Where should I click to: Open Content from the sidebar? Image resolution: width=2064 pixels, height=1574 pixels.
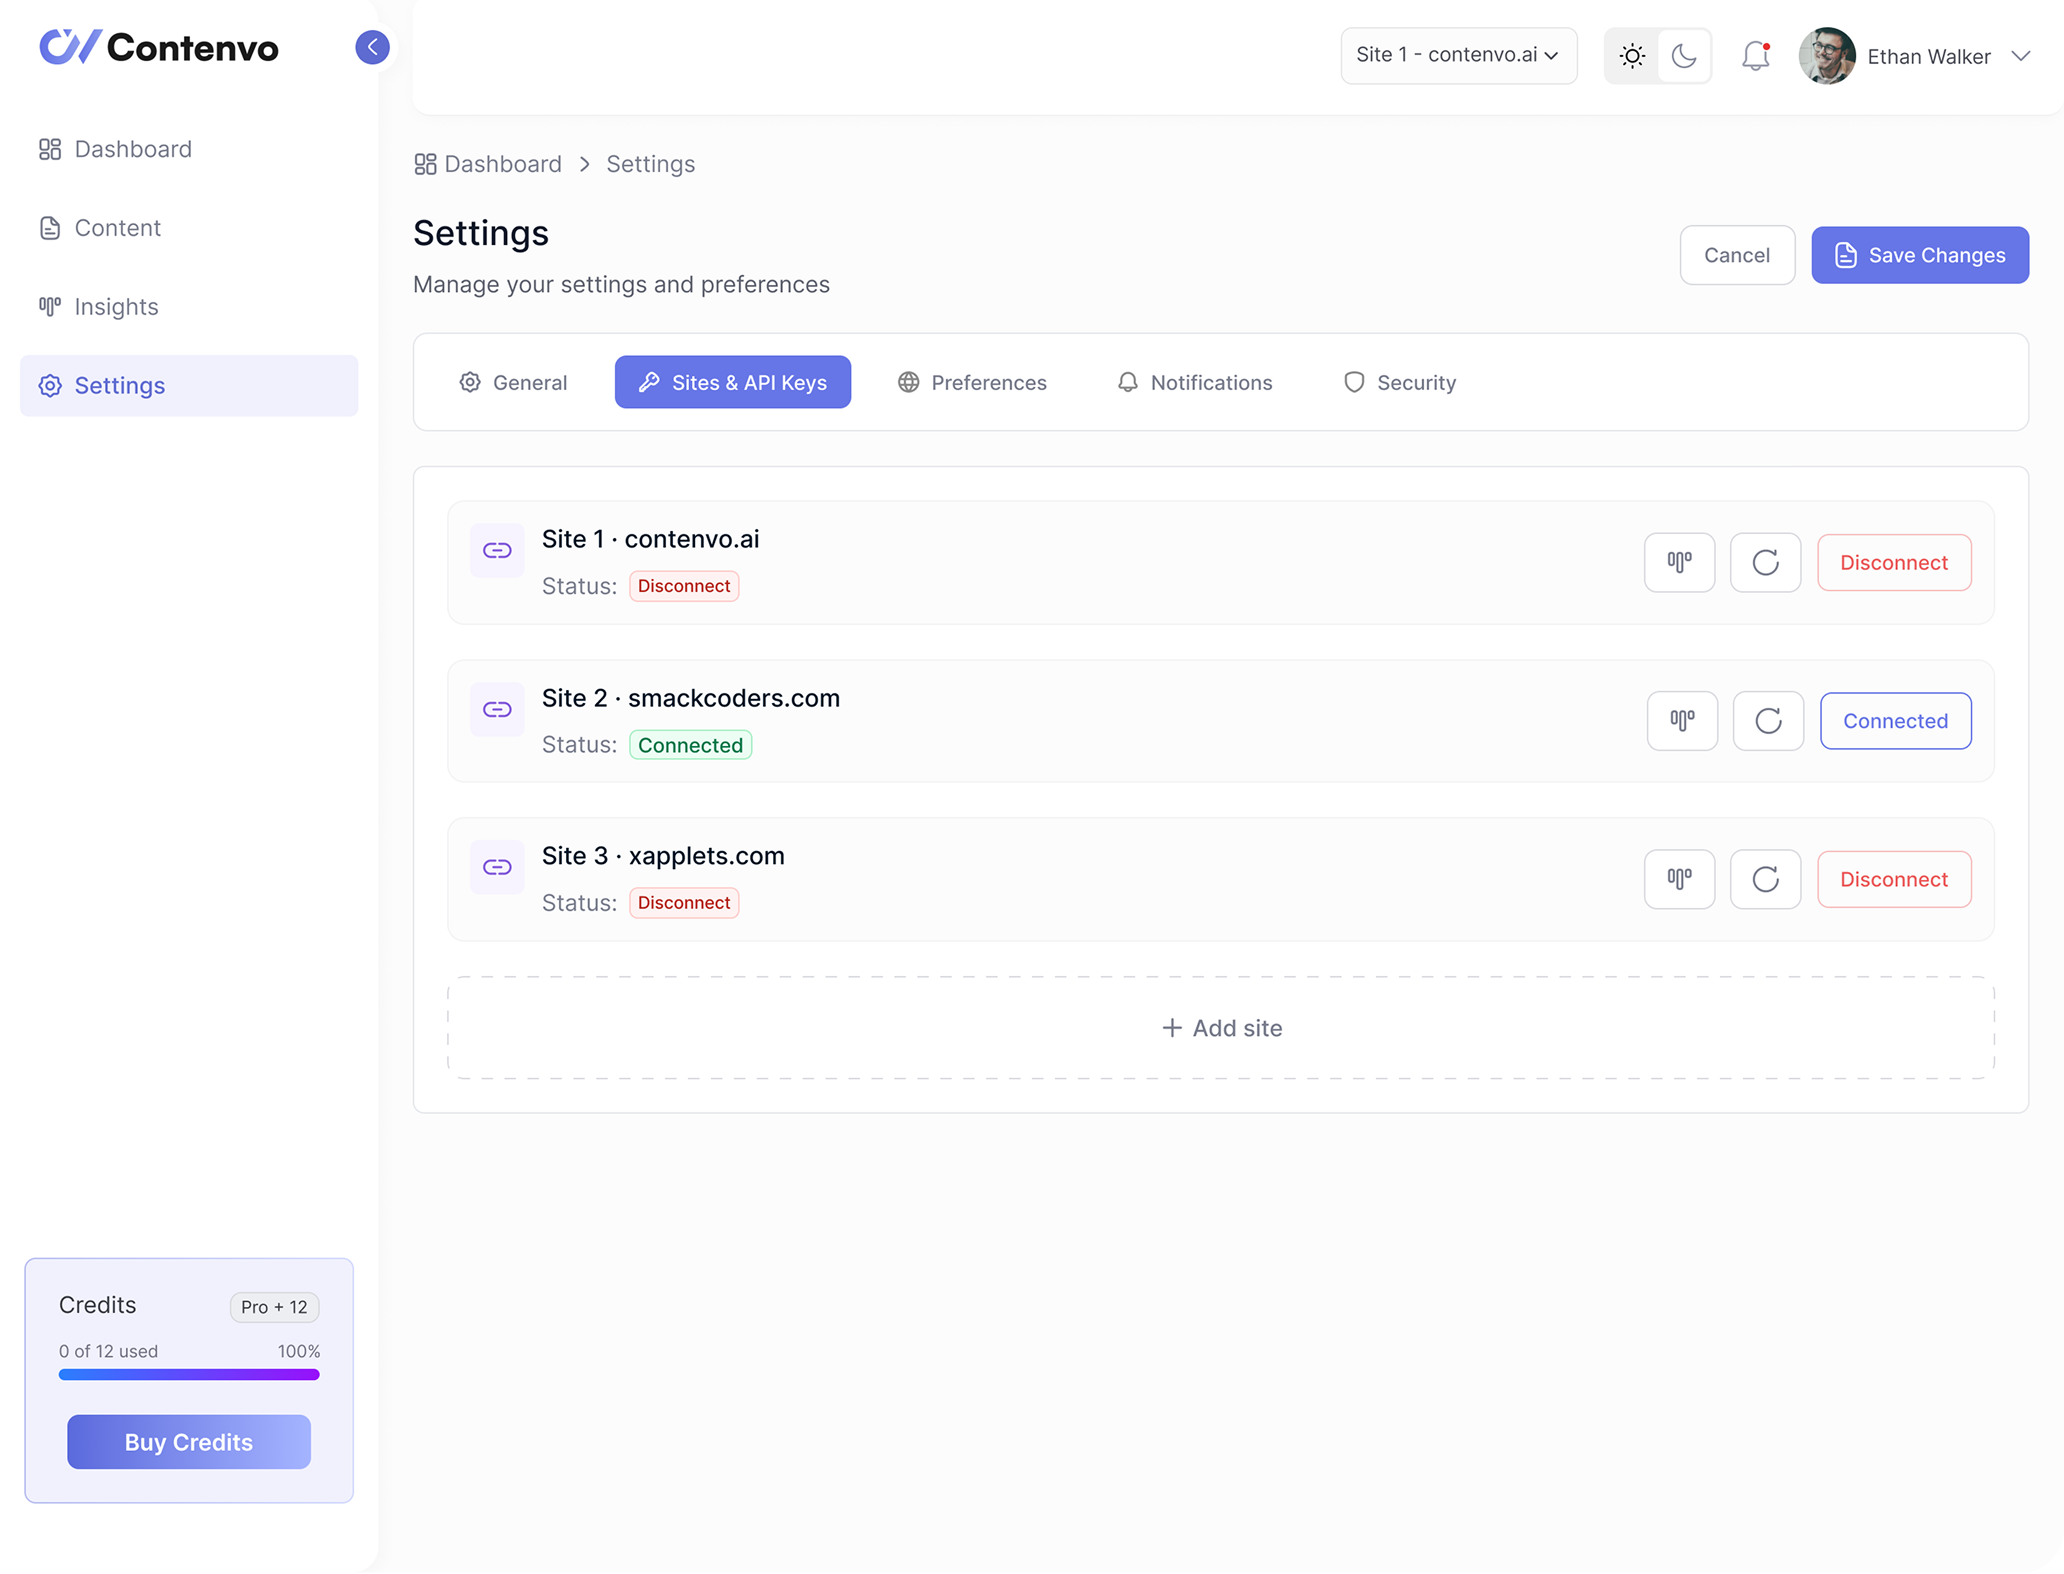[x=117, y=227]
